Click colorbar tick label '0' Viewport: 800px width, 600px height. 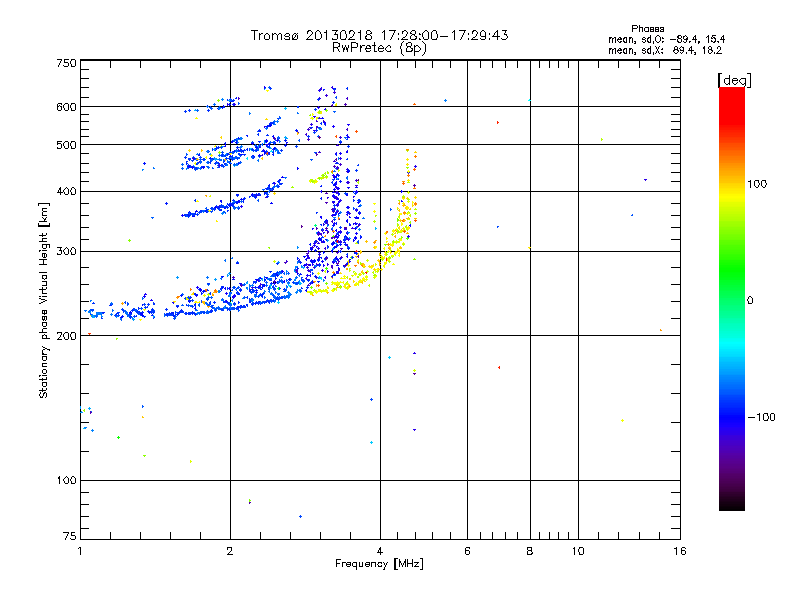[750, 300]
